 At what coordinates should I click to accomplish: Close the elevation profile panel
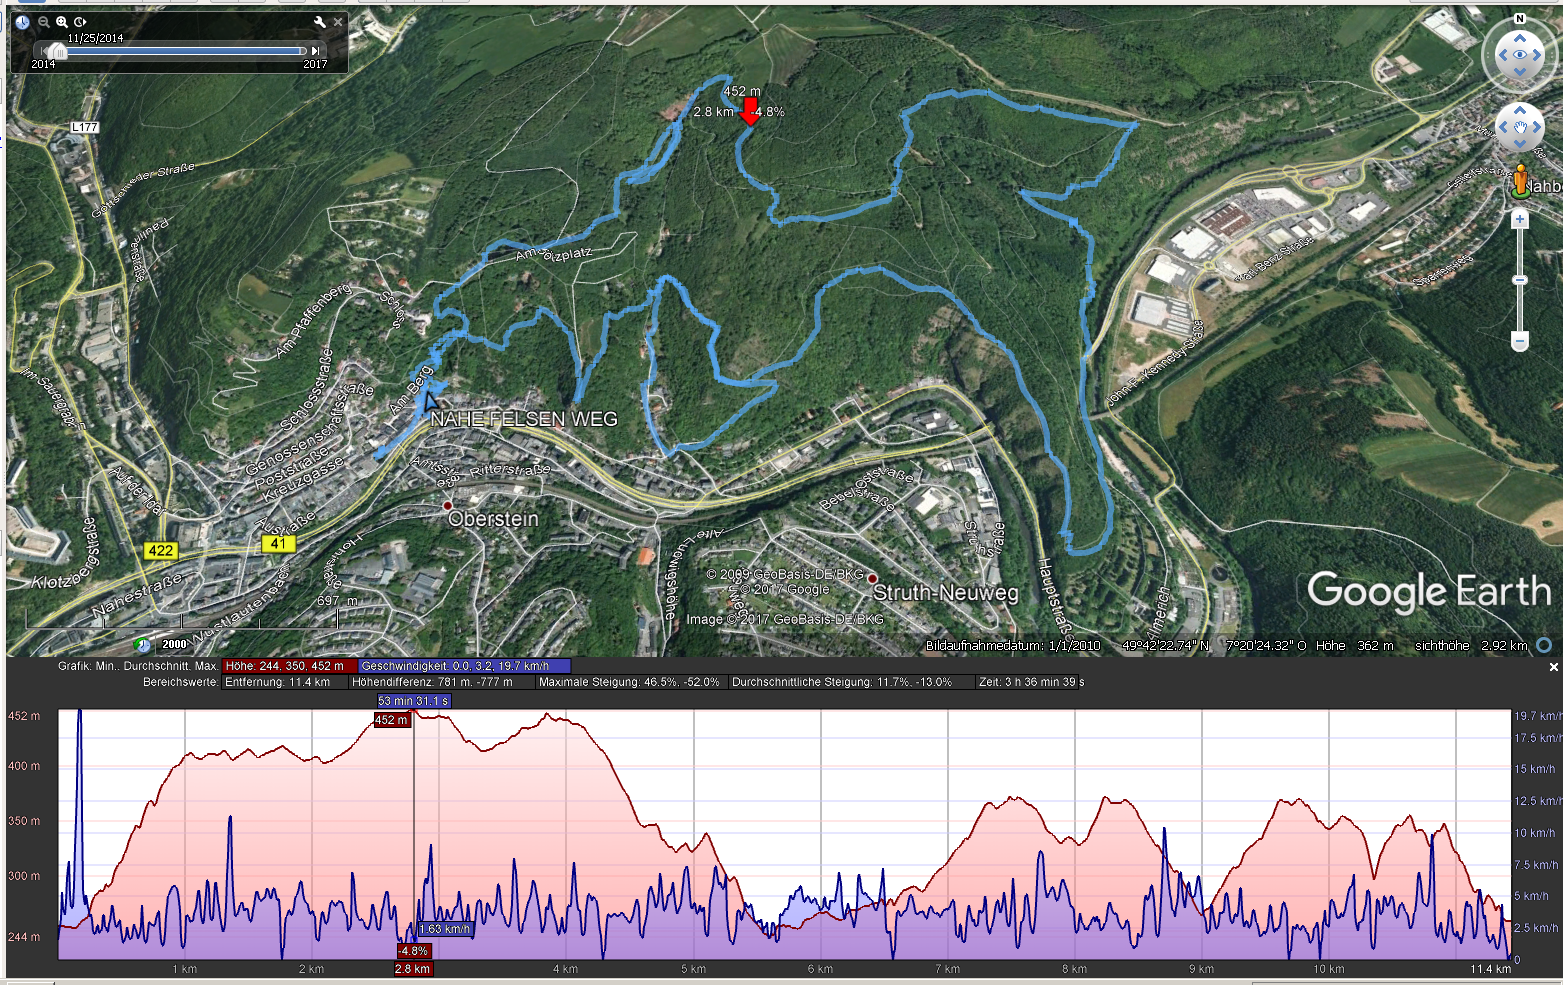[1553, 667]
